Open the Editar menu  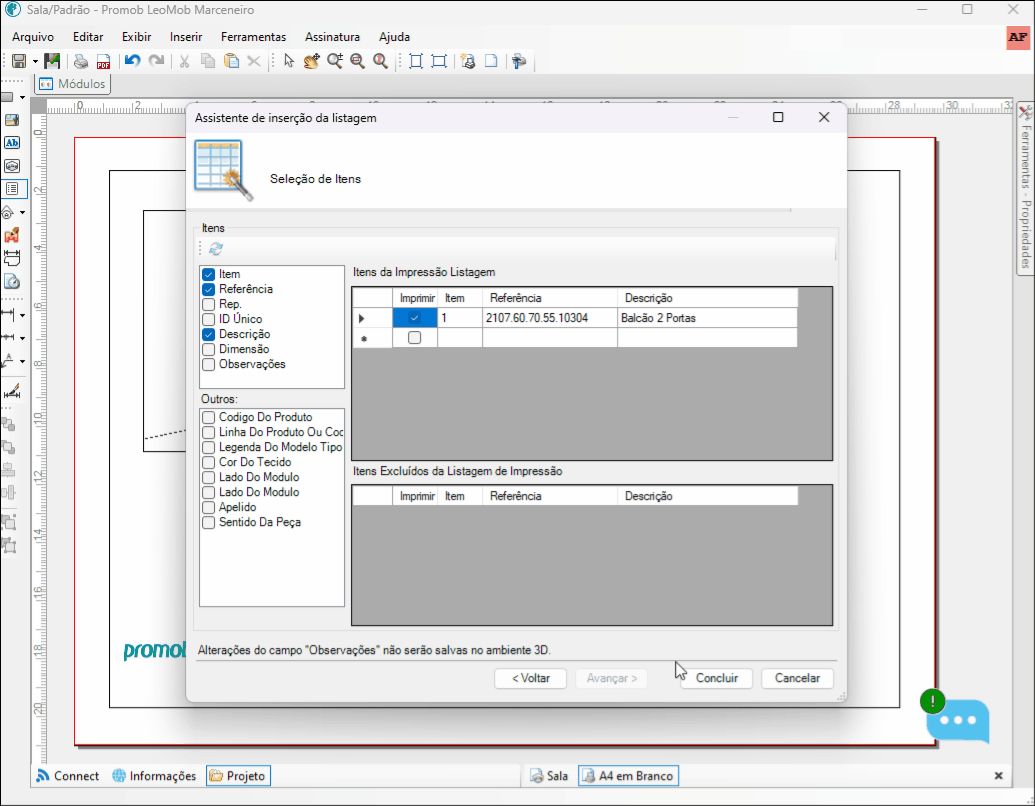pyautogui.click(x=88, y=37)
